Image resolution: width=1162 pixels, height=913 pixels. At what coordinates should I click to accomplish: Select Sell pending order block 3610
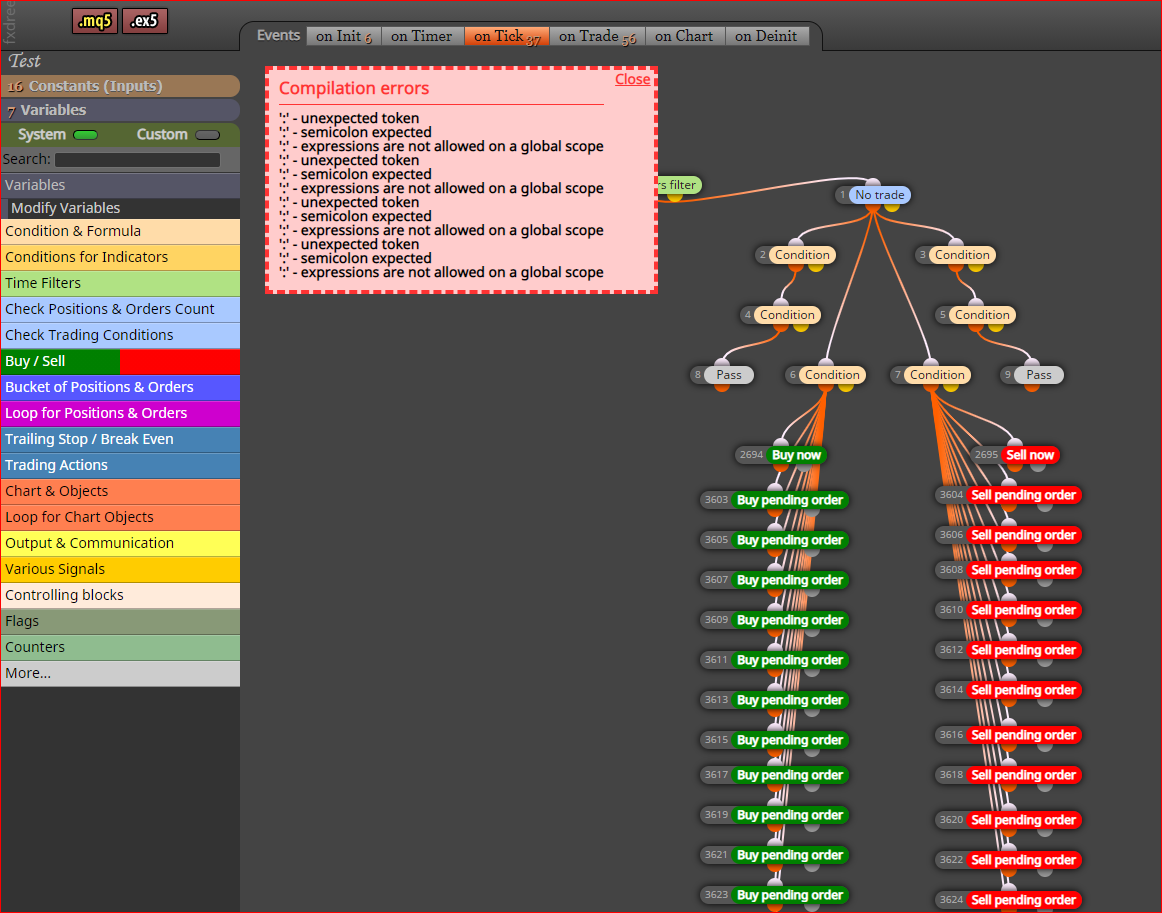1023,610
